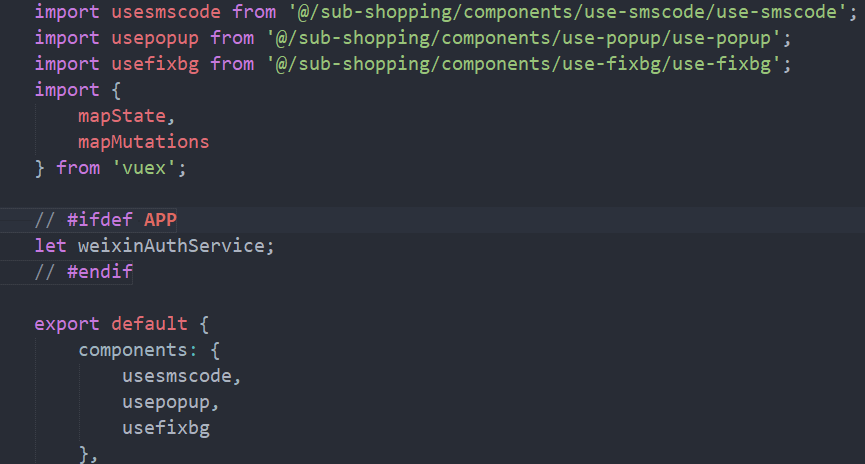Screen dimensions: 865x464
Task: Click the weixinAuthService variable name
Action: [x=172, y=246]
